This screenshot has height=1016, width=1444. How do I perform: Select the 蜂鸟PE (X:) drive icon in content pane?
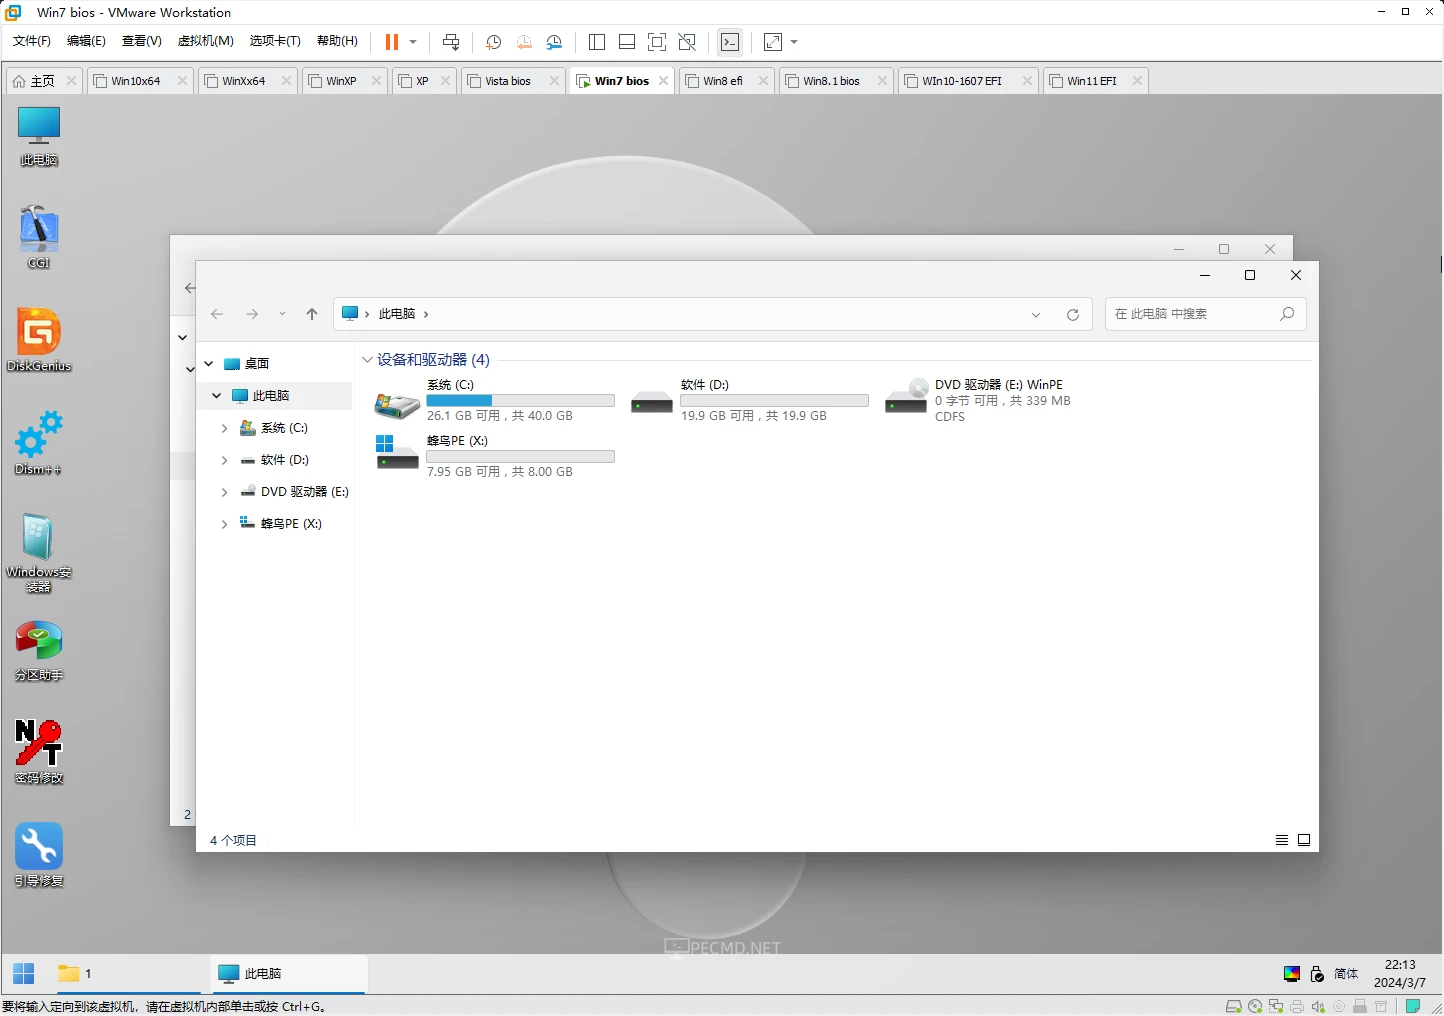[x=397, y=453]
